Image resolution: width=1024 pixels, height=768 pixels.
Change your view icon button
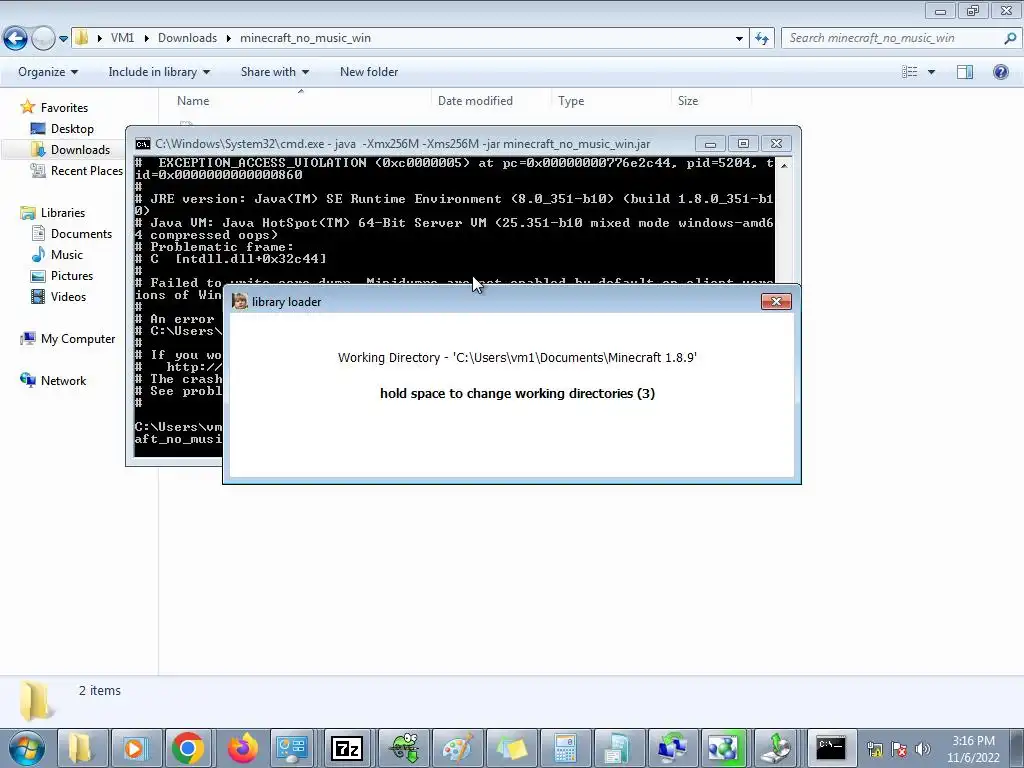tap(909, 72)
